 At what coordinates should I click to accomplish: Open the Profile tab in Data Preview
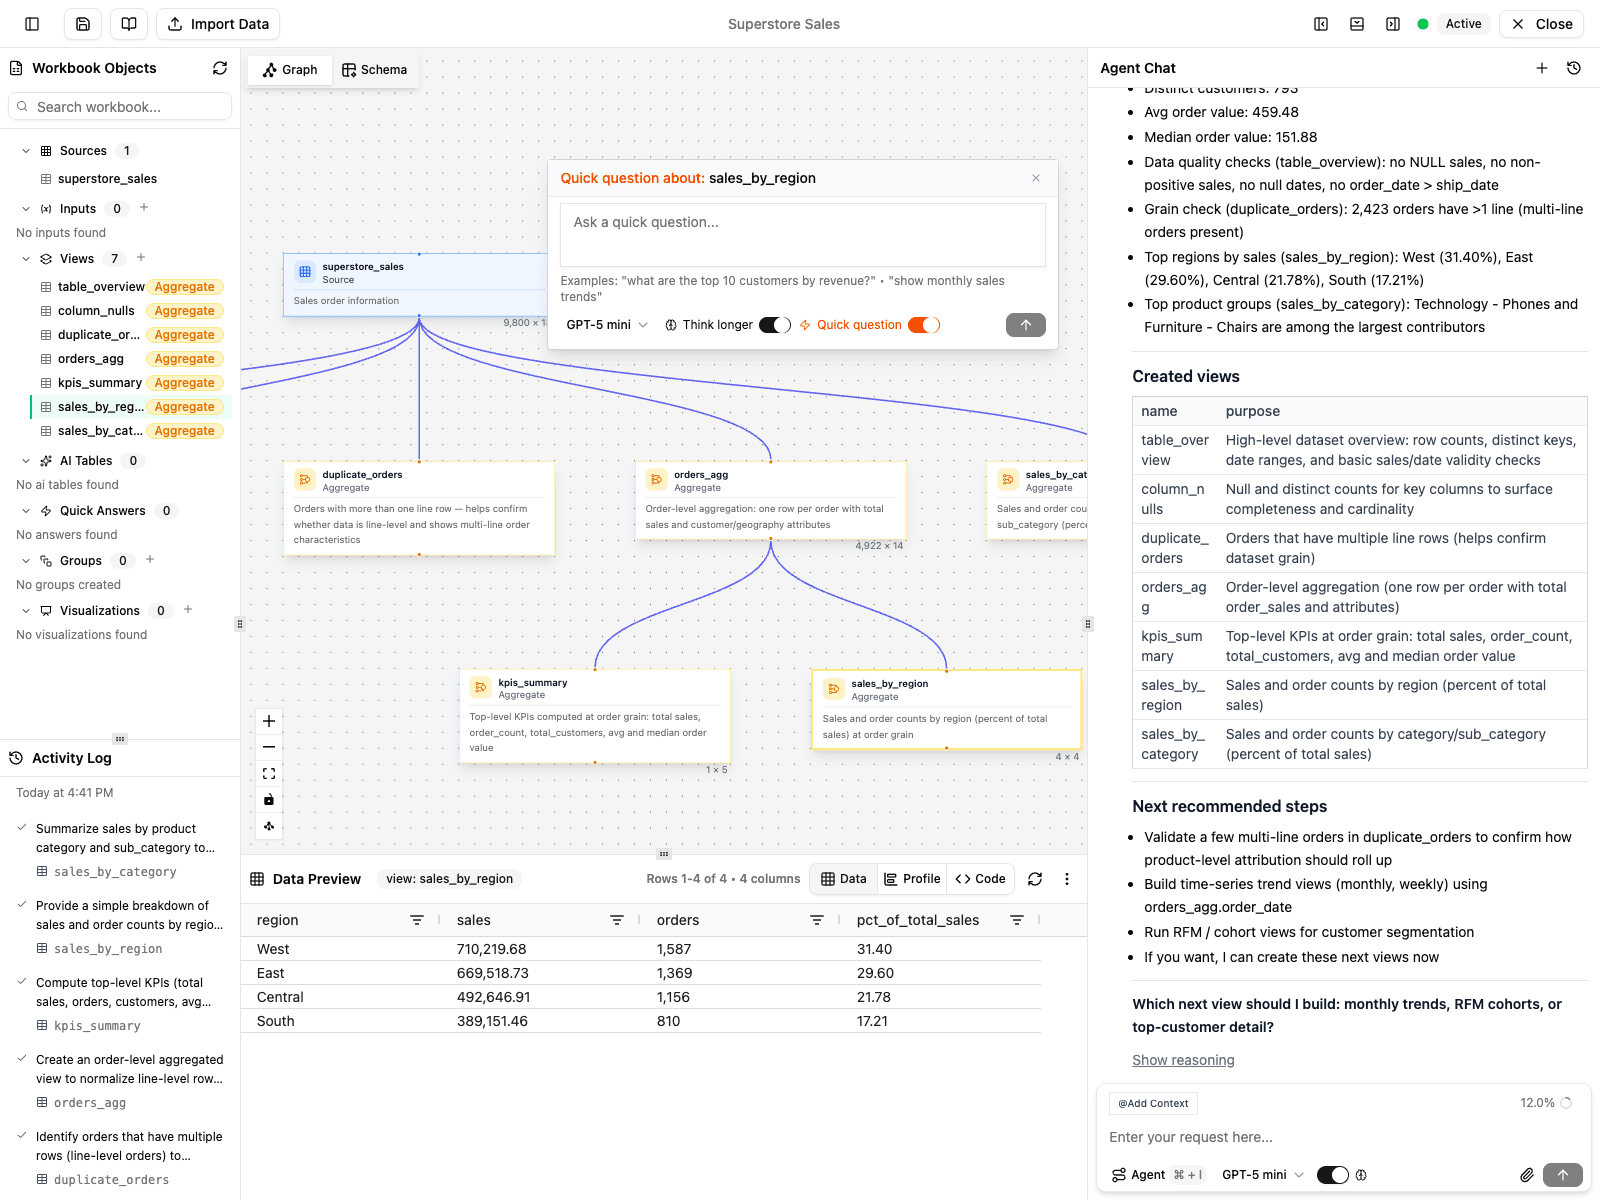tap(912, 879)
